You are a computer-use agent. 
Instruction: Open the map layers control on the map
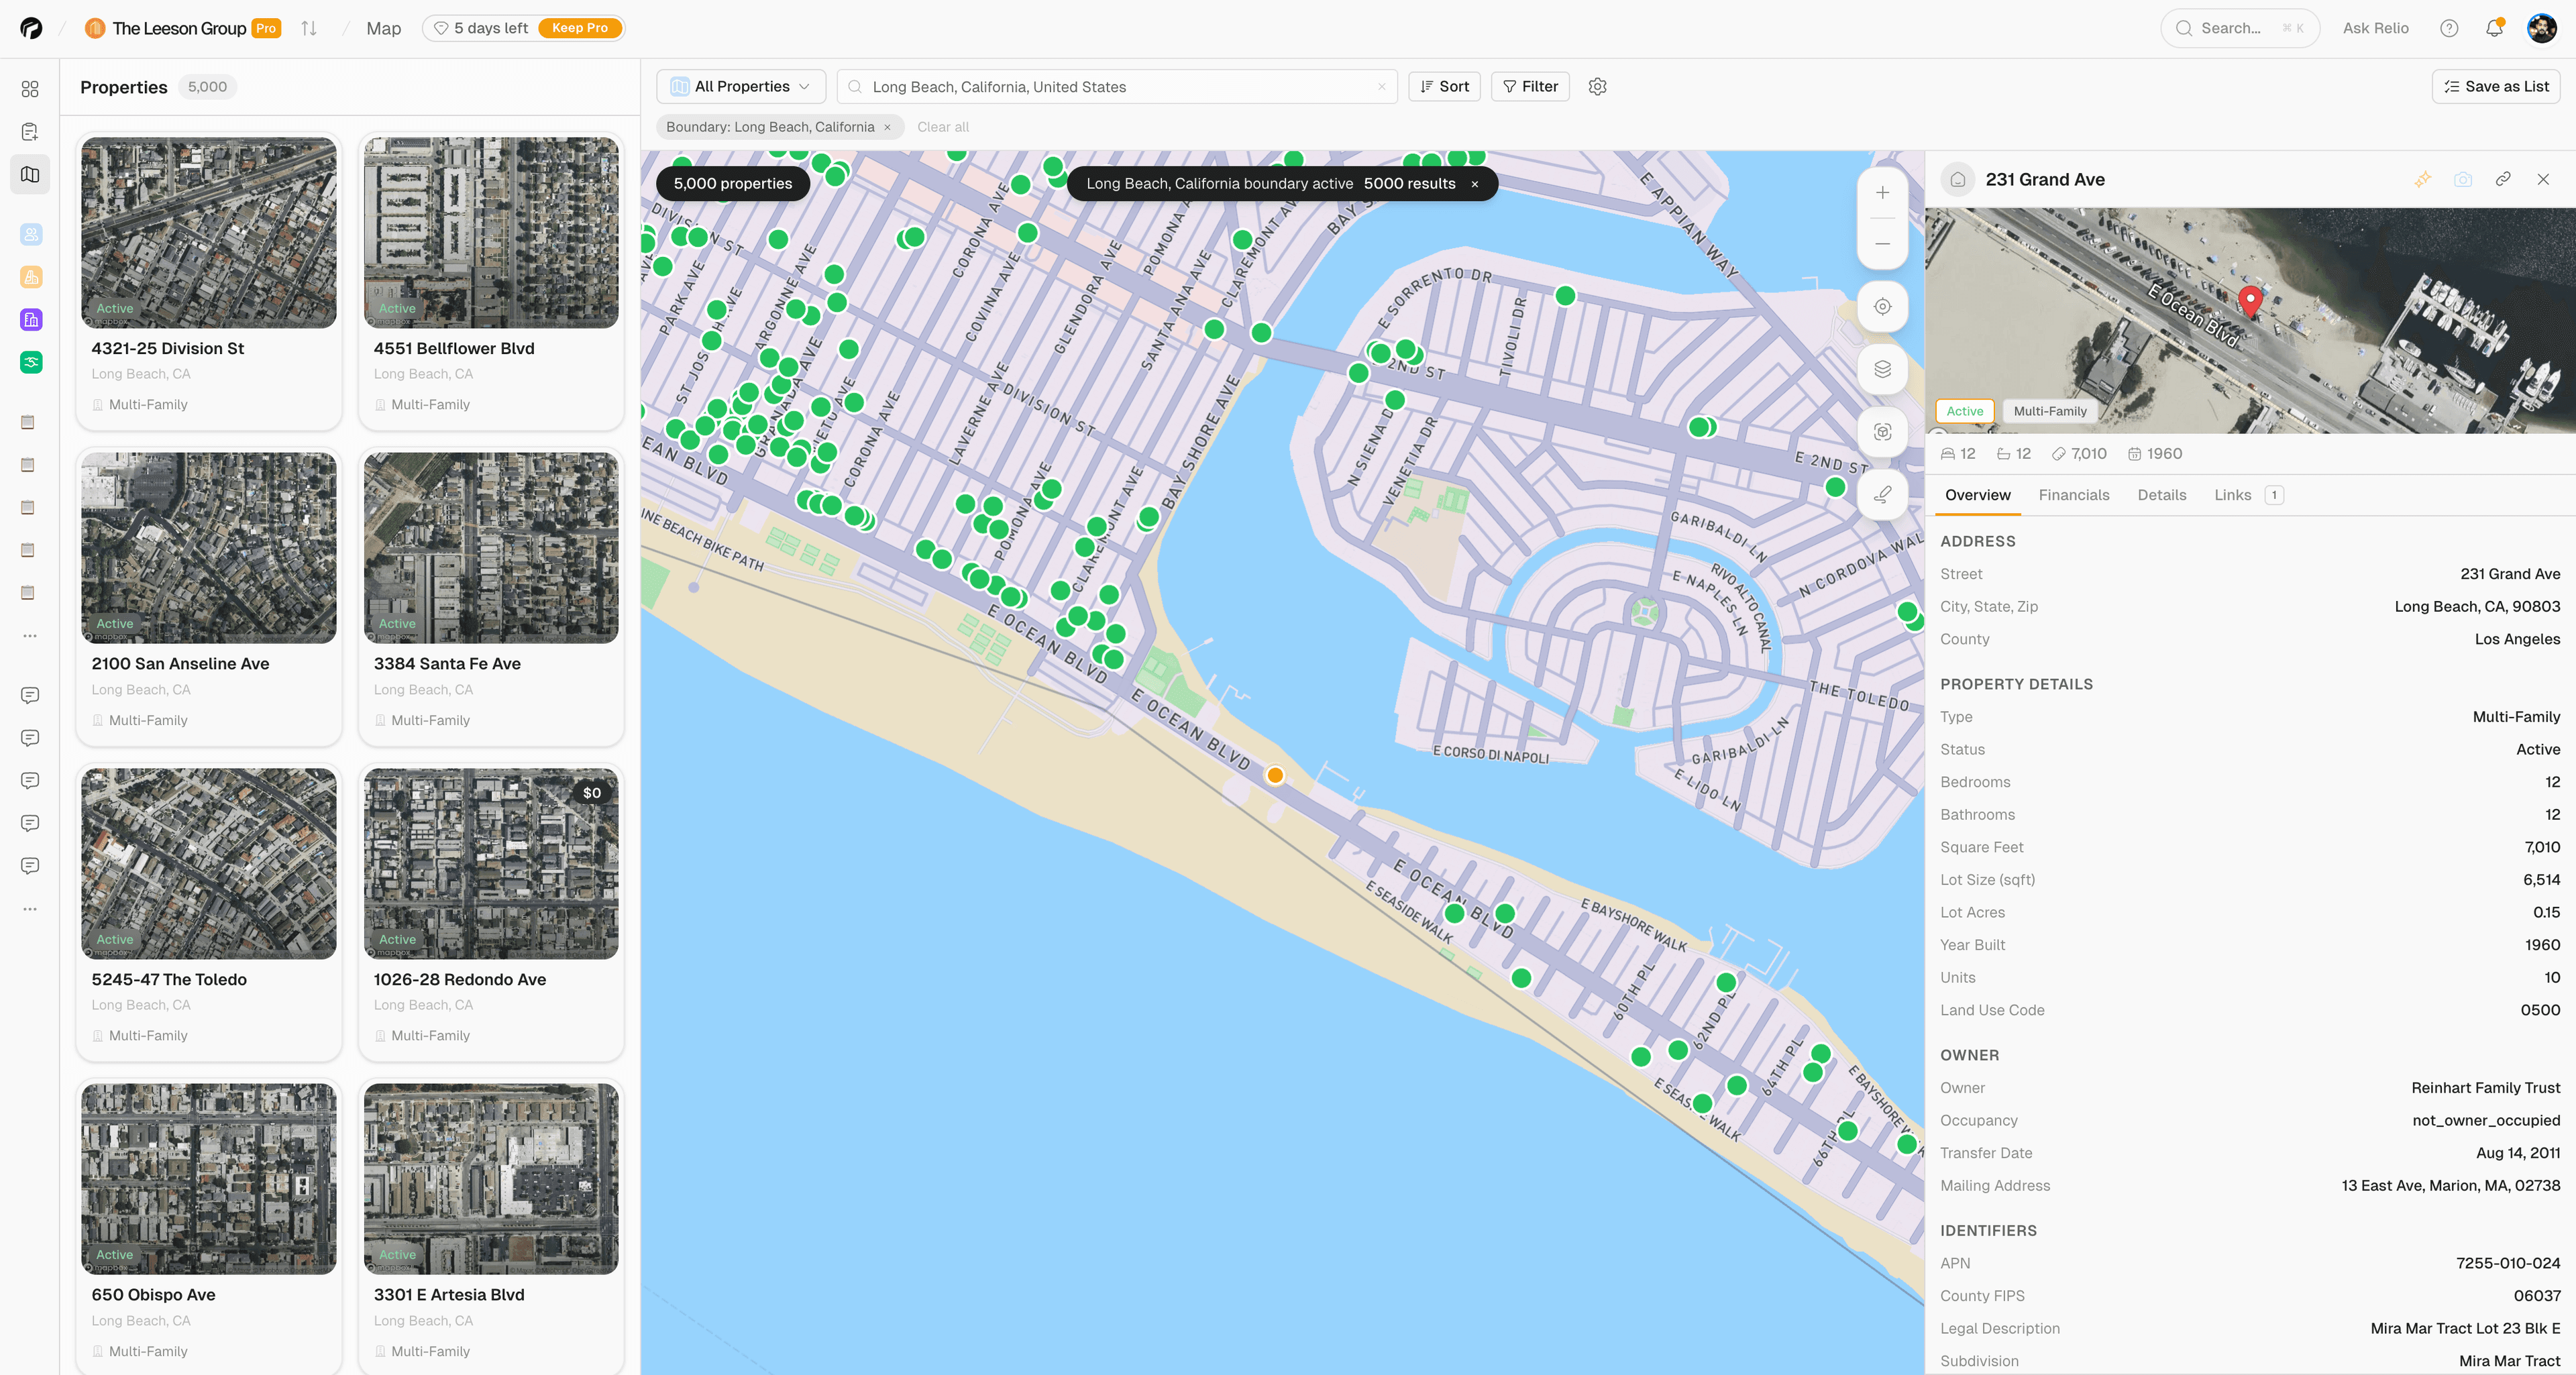1883,369
